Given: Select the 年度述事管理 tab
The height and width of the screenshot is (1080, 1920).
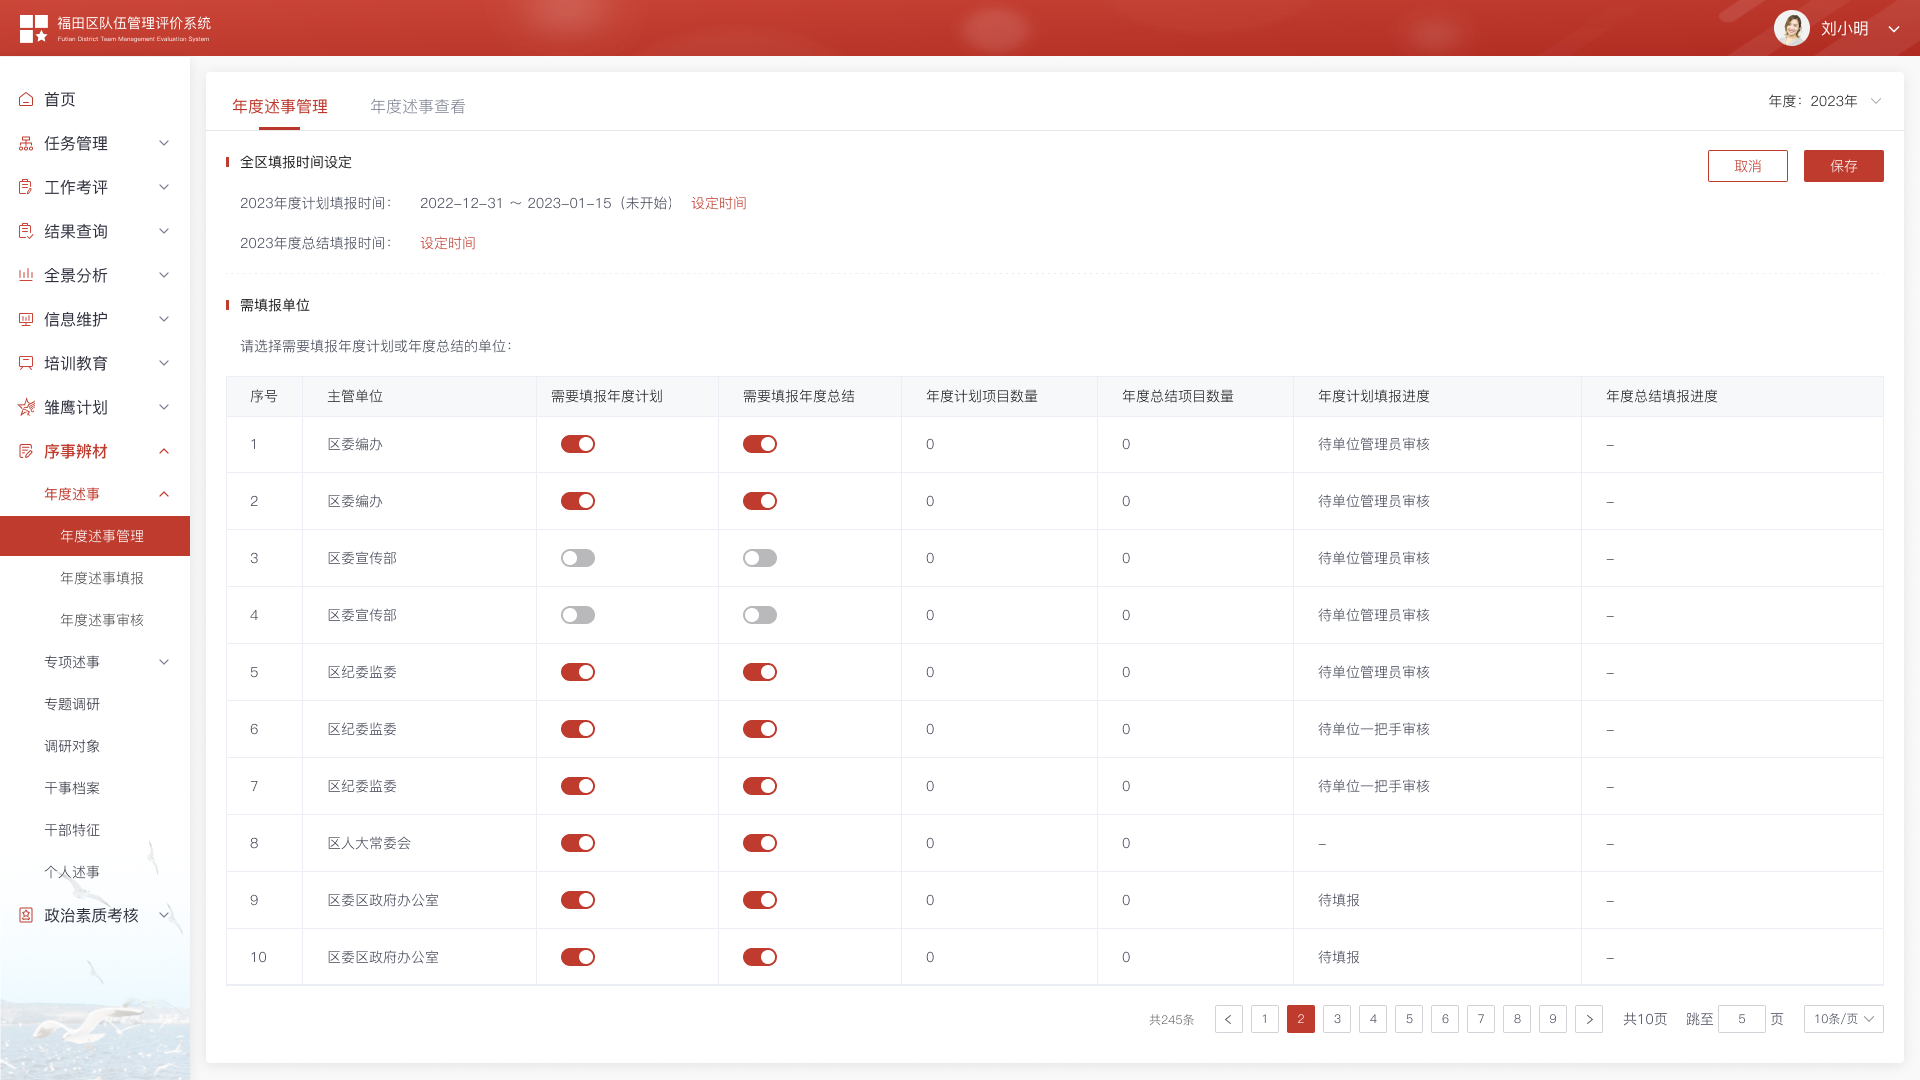Looking at the screenshot, I should click(x=280, y=106).
